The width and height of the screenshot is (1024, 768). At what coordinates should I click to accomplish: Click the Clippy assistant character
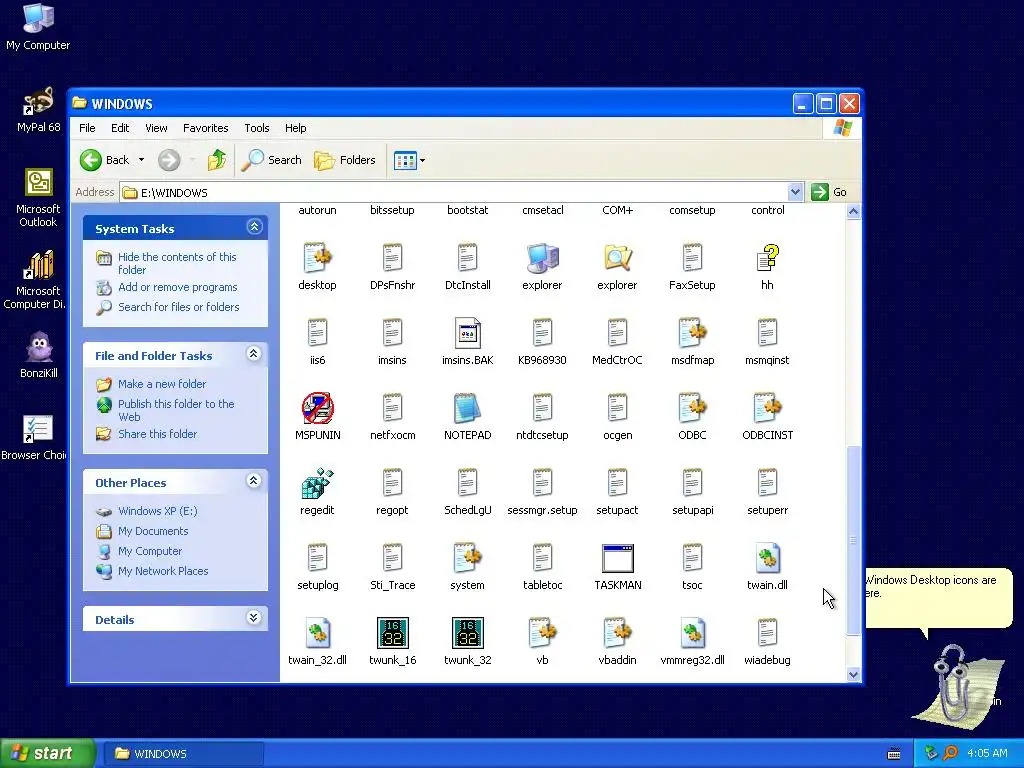tap(957, 686)
